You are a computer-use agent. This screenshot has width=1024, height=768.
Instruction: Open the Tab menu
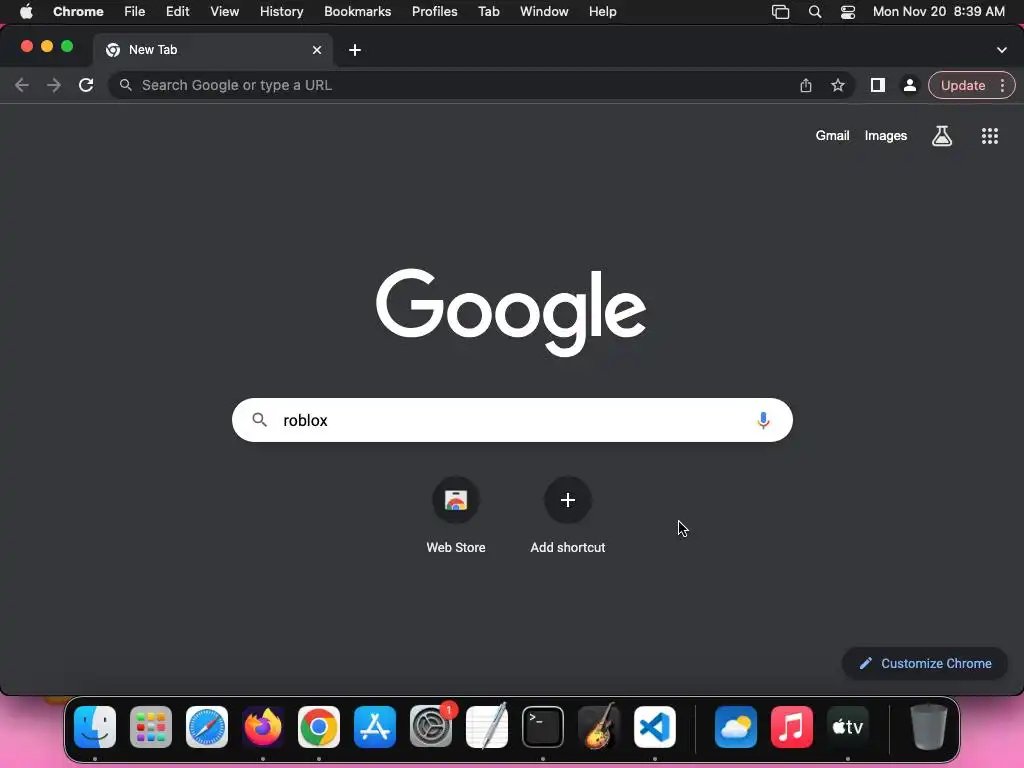[488, 12]
